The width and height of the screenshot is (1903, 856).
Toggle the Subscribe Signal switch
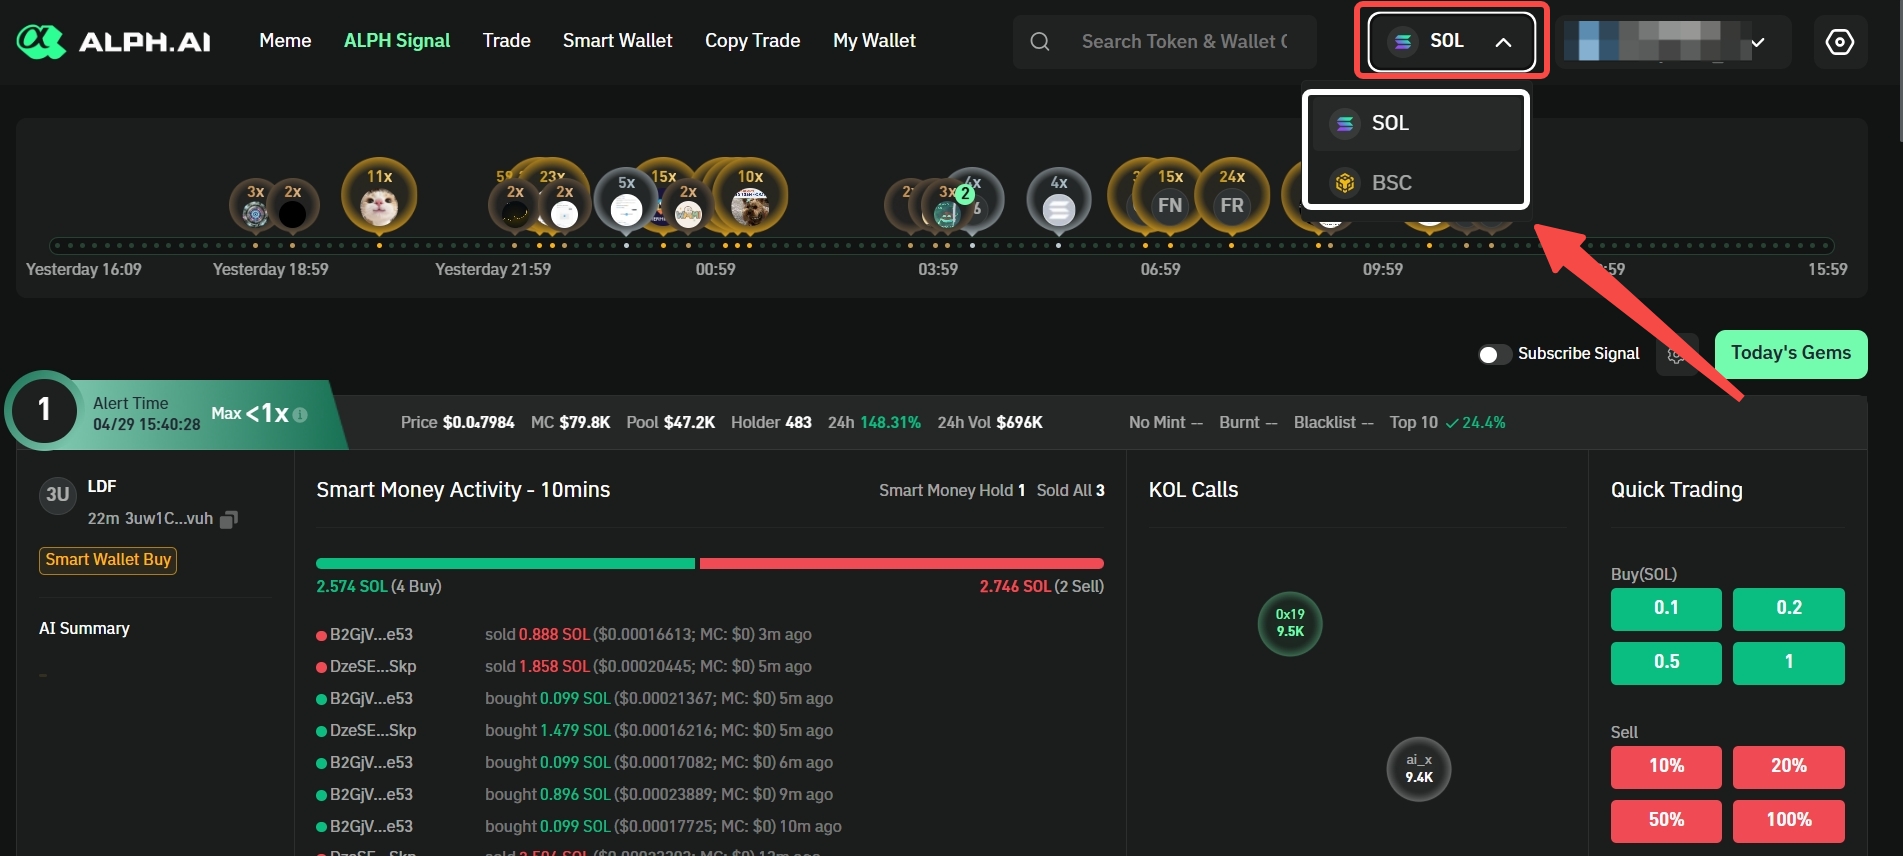pyautogui.click(x=1495, y=354)
